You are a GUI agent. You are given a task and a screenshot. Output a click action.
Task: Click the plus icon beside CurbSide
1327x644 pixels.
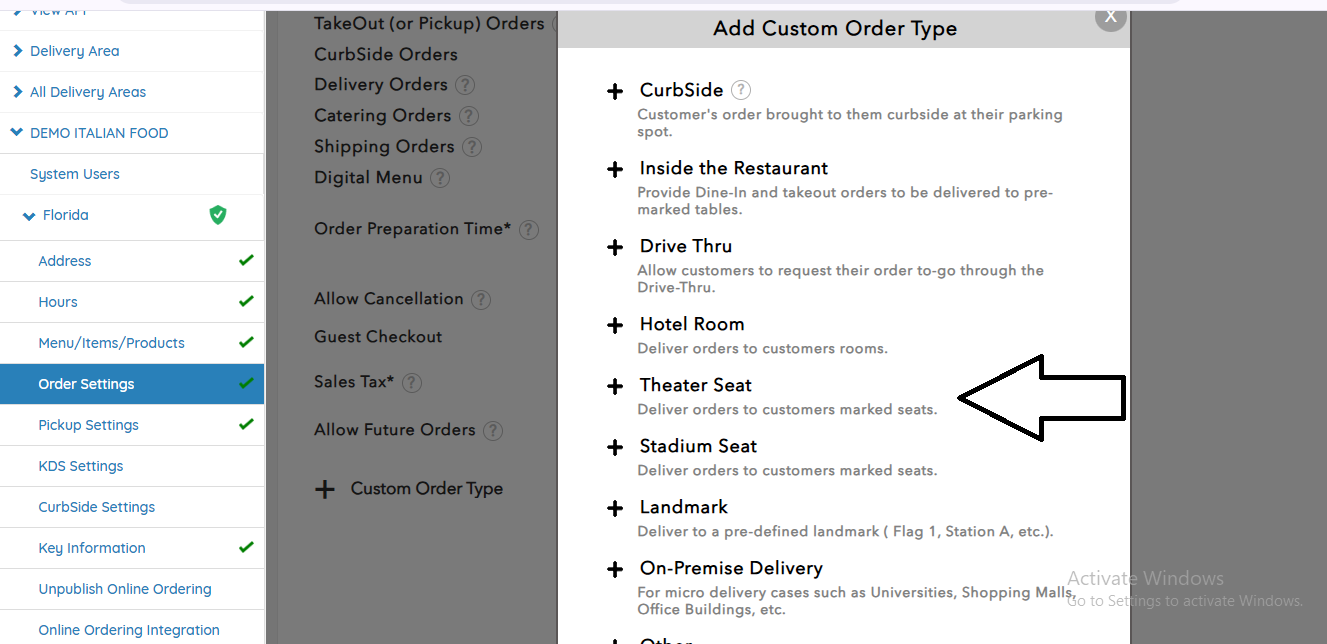615,92
